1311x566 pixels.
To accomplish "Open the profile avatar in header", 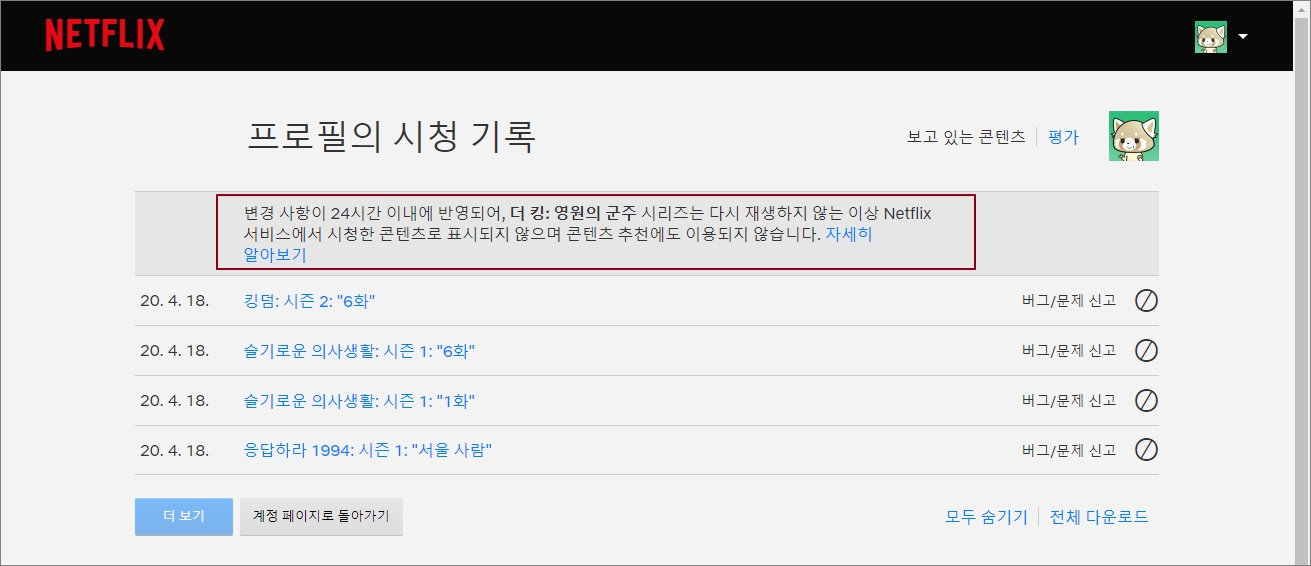I will (x=1211, y=37).
